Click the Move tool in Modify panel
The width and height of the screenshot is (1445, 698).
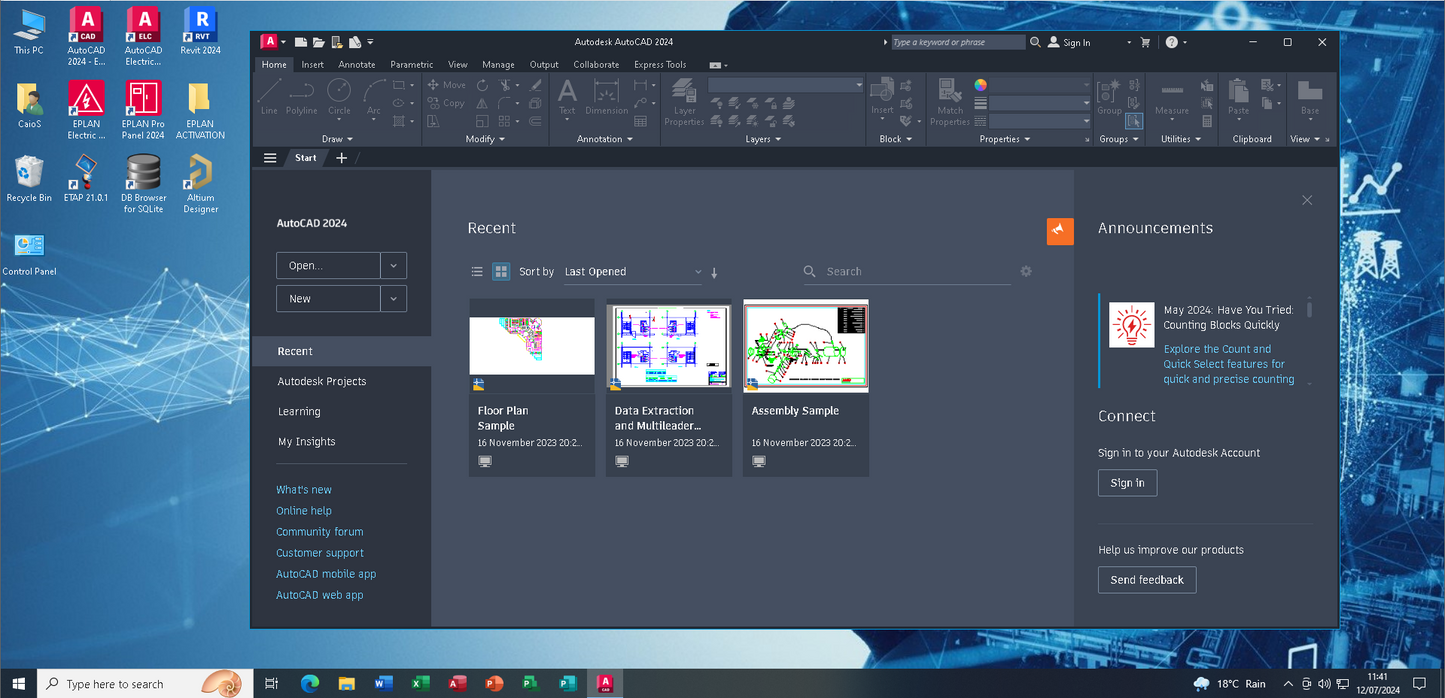447,85
